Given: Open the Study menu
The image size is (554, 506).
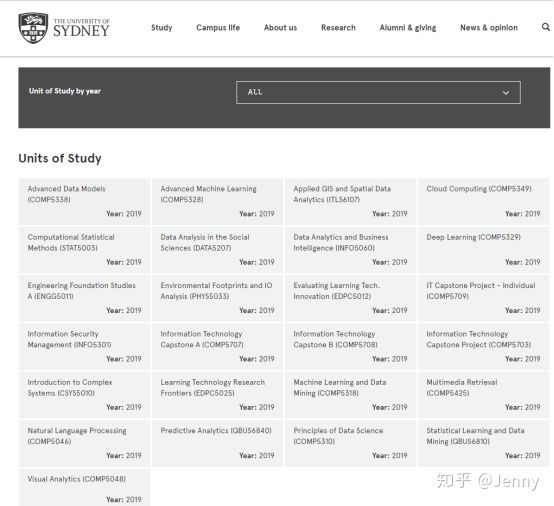Looking at the screenshot, I should [161, 28].
